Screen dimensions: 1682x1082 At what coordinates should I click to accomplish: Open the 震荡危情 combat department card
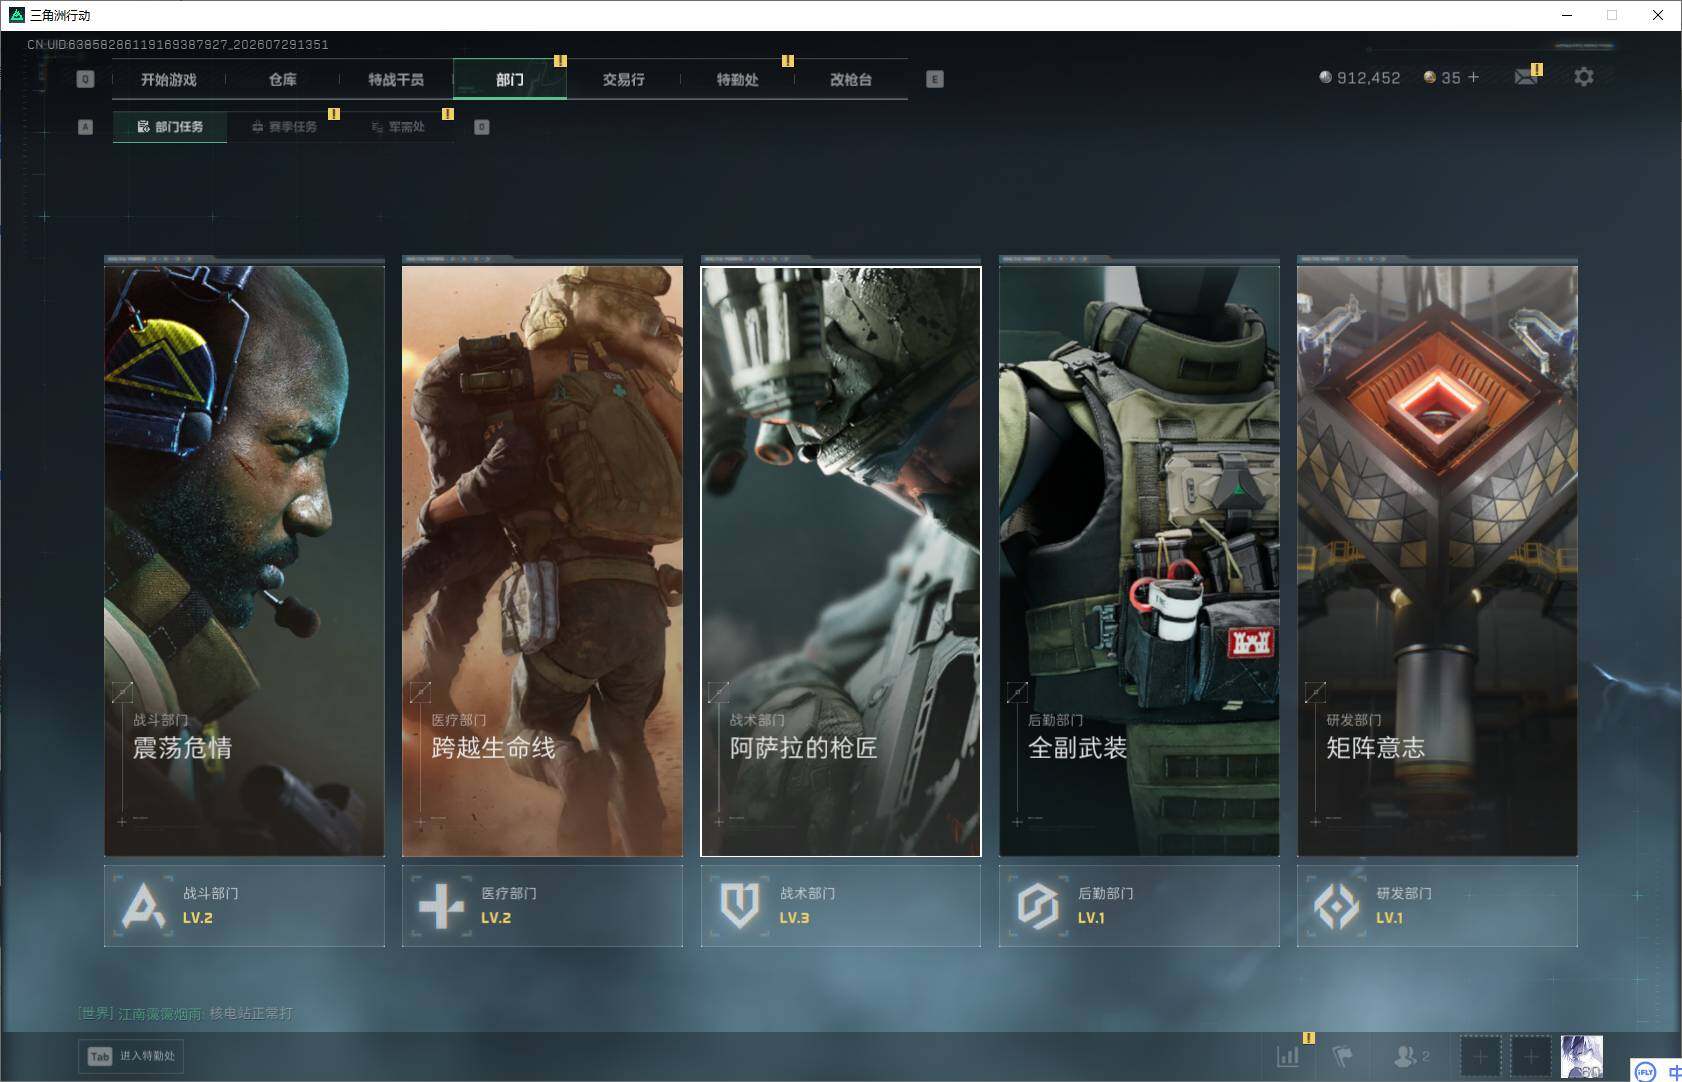tap(244, 560)
